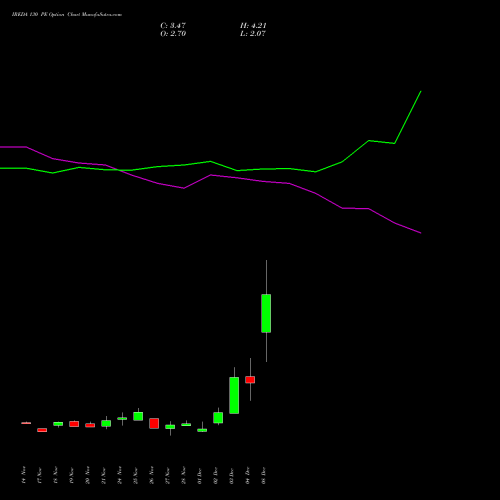This screenshot has width=500, height=500.
Task: Click the 14 Nov date label
Action: pyautogui.click(x=23, y=475)
